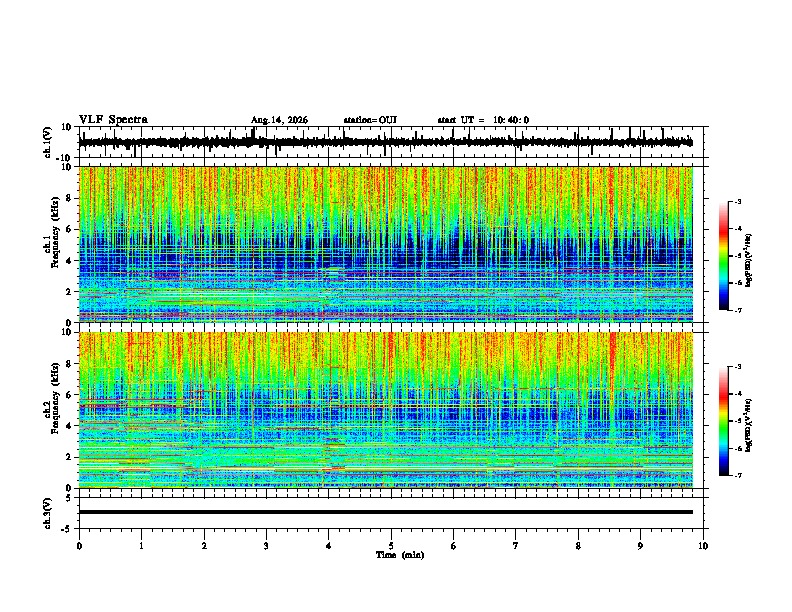Click the ch.1 colorbar log(PSD) label

tap(749, 261)
